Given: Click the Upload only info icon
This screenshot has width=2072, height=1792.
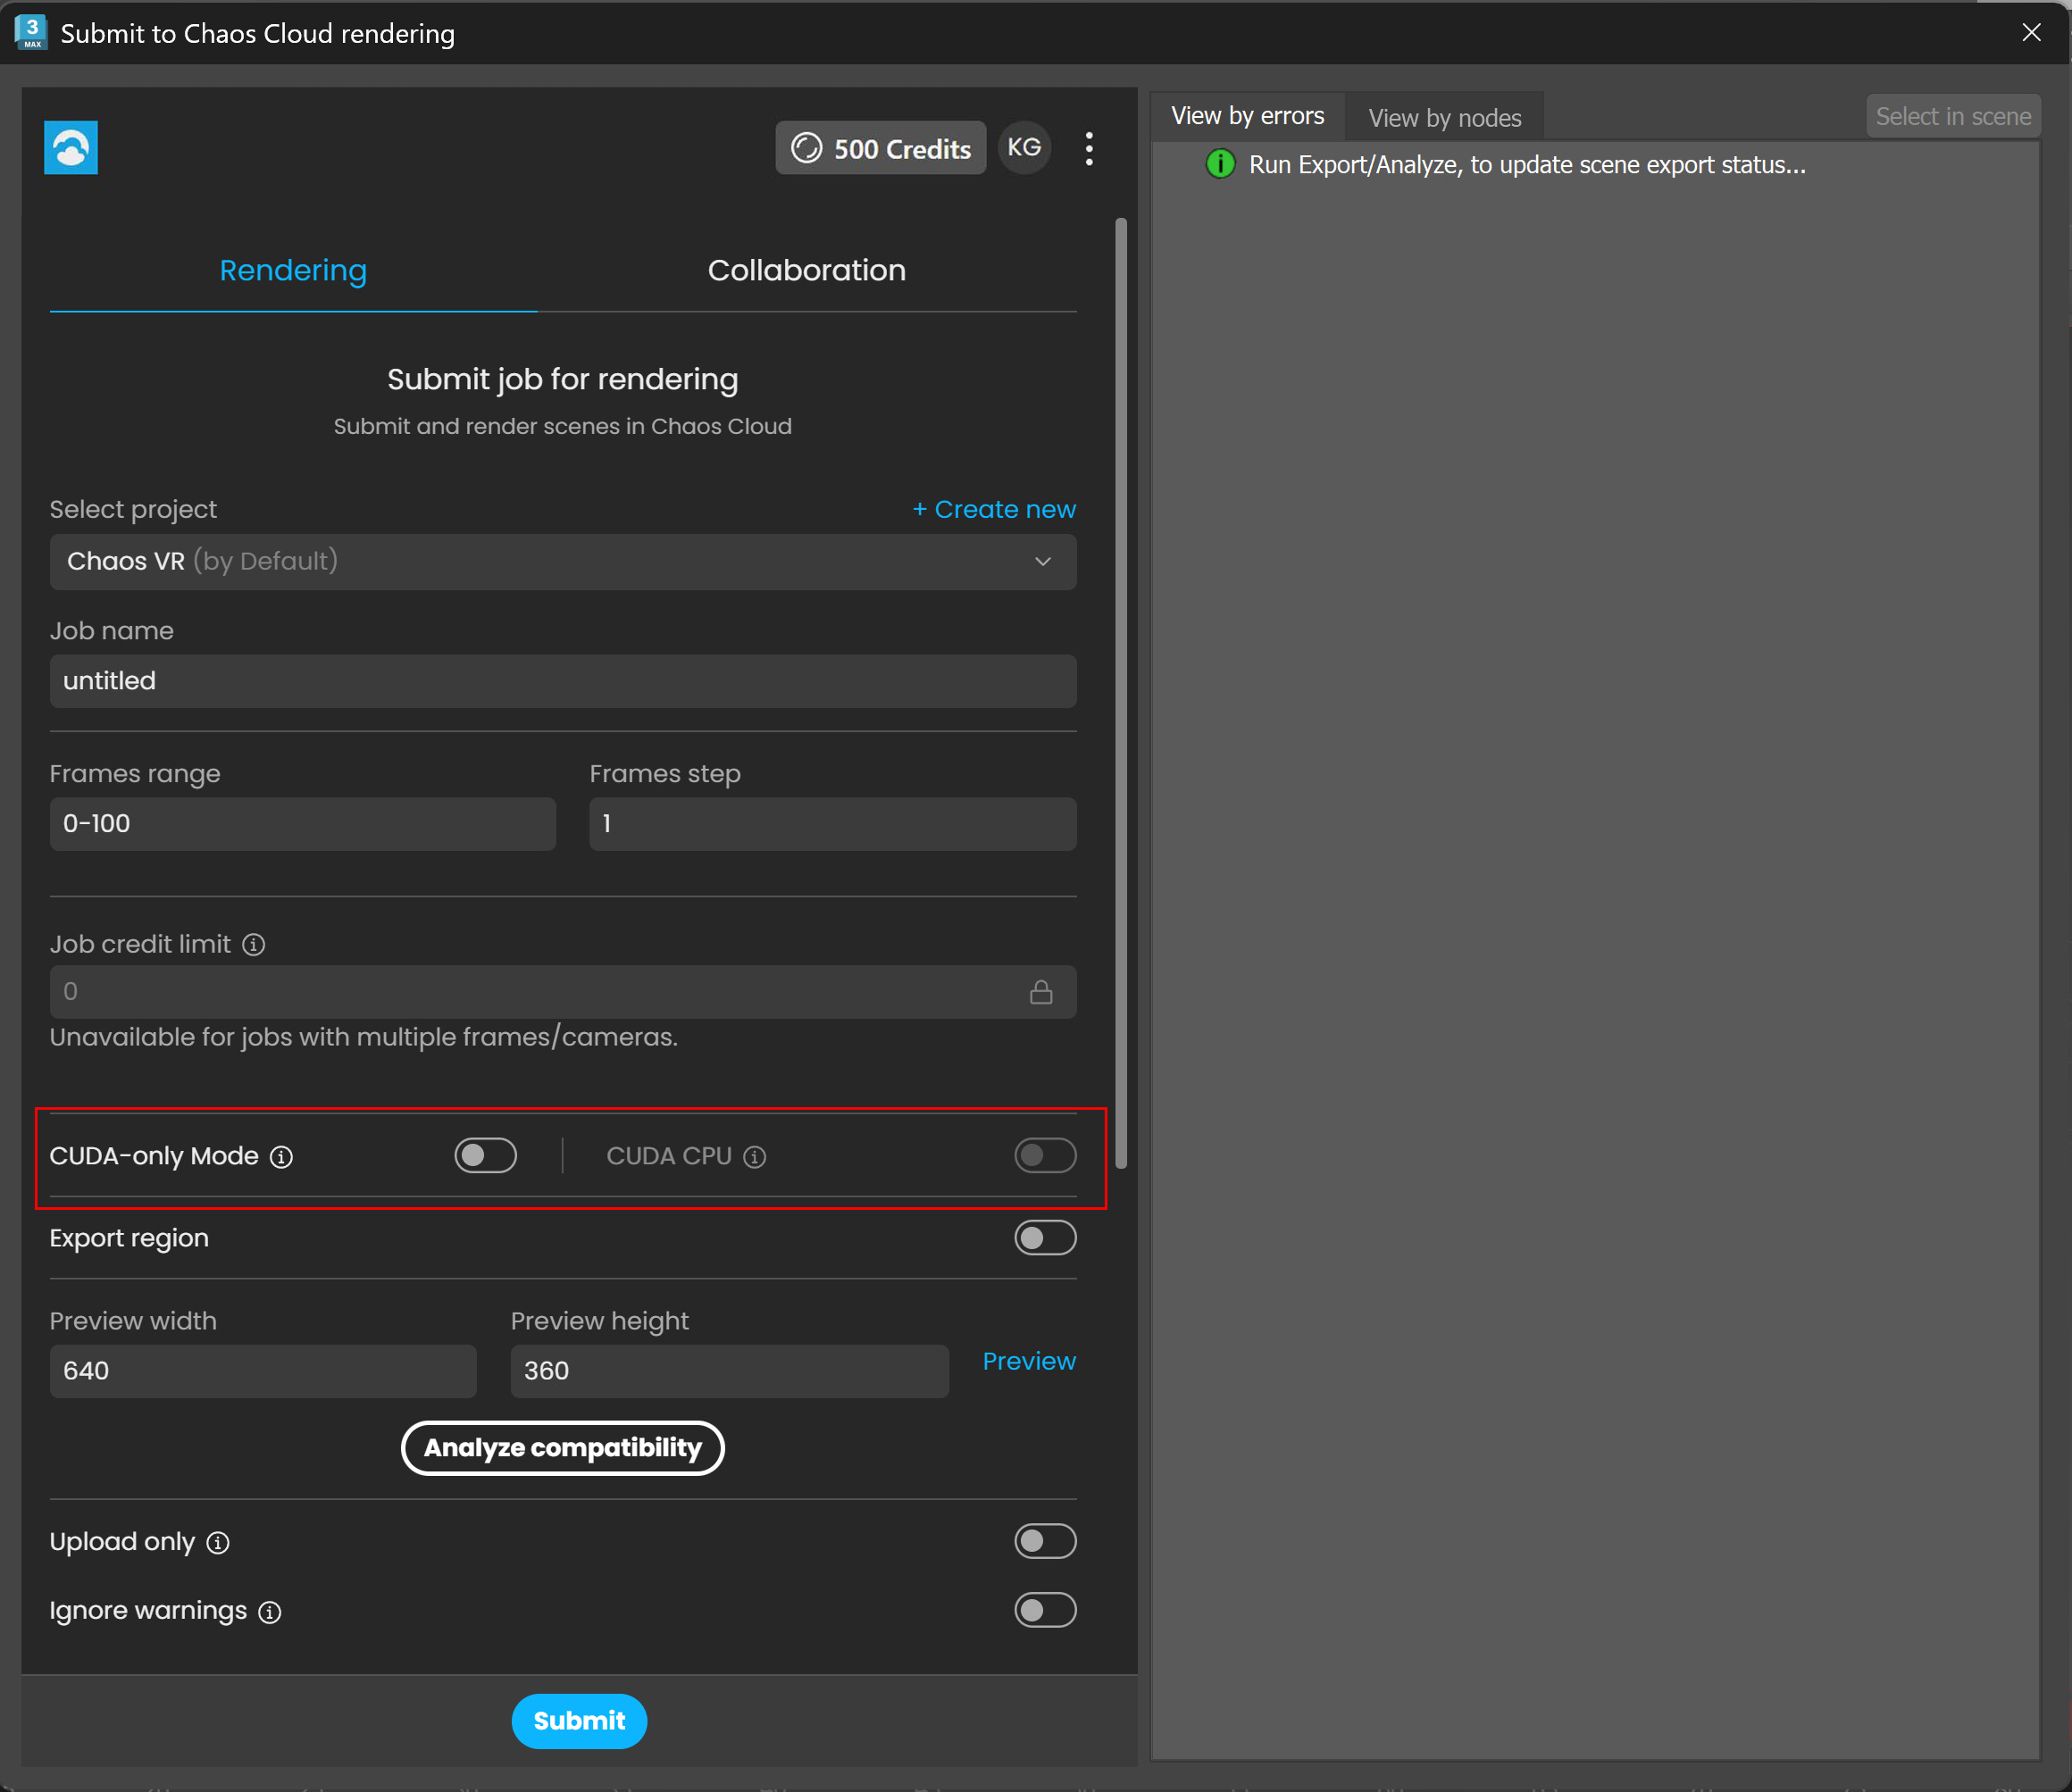Looking at the screenshot, I should (x=218, y=1542).
